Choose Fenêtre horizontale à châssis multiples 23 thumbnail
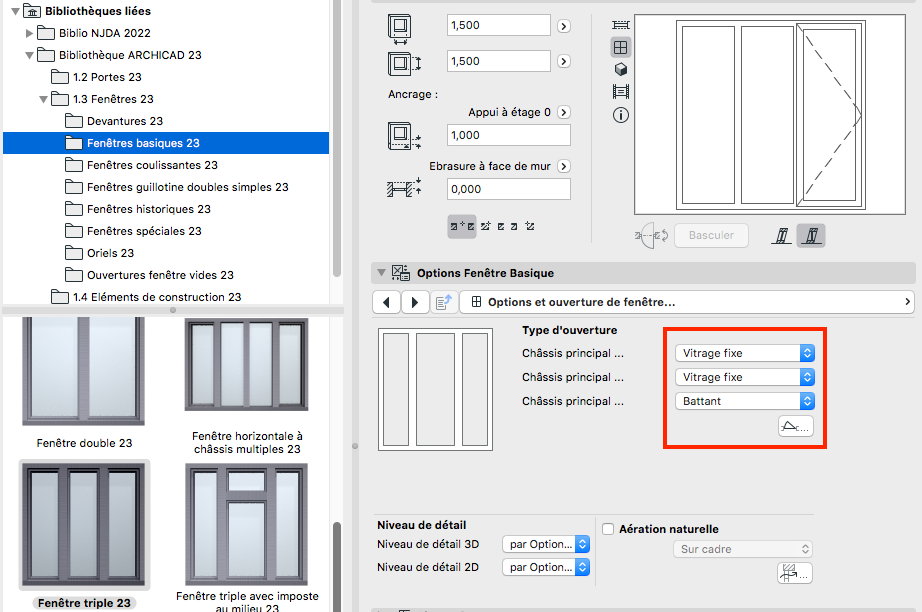Image resolution: width=922 pixels, height=612 pixels. click(246, 364)
